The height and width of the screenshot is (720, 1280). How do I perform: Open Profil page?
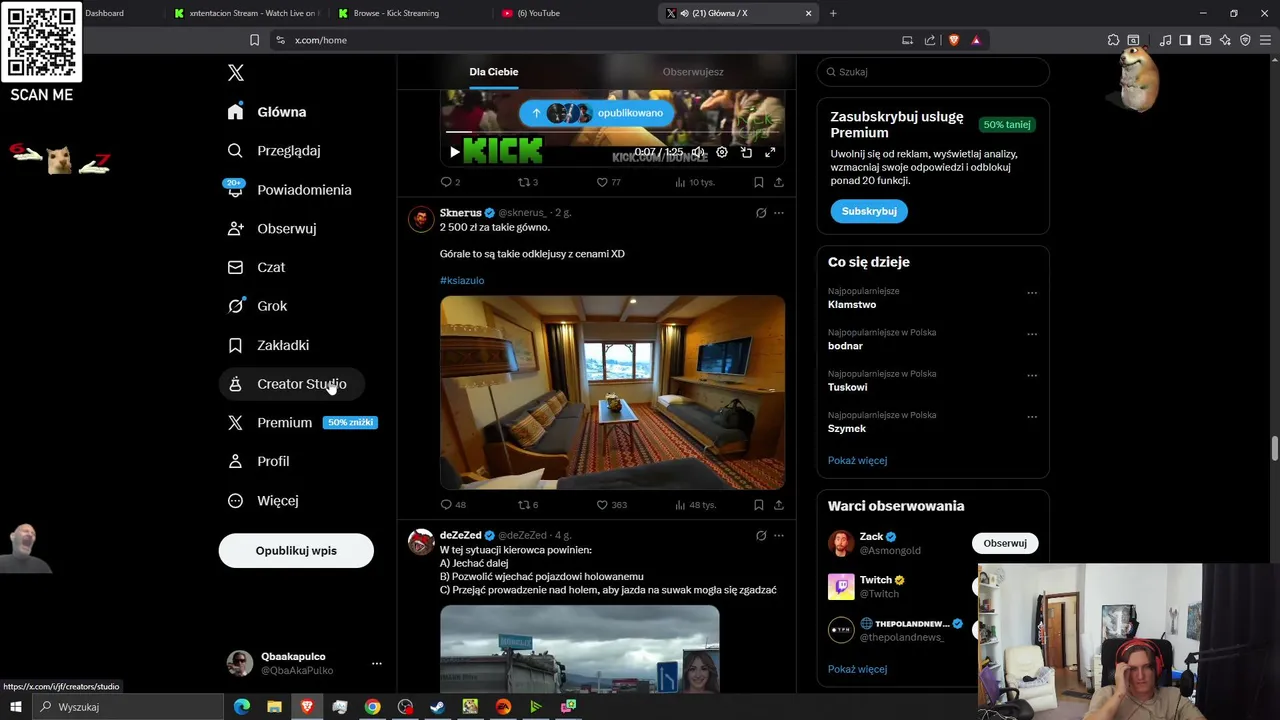tap(259, 461)
